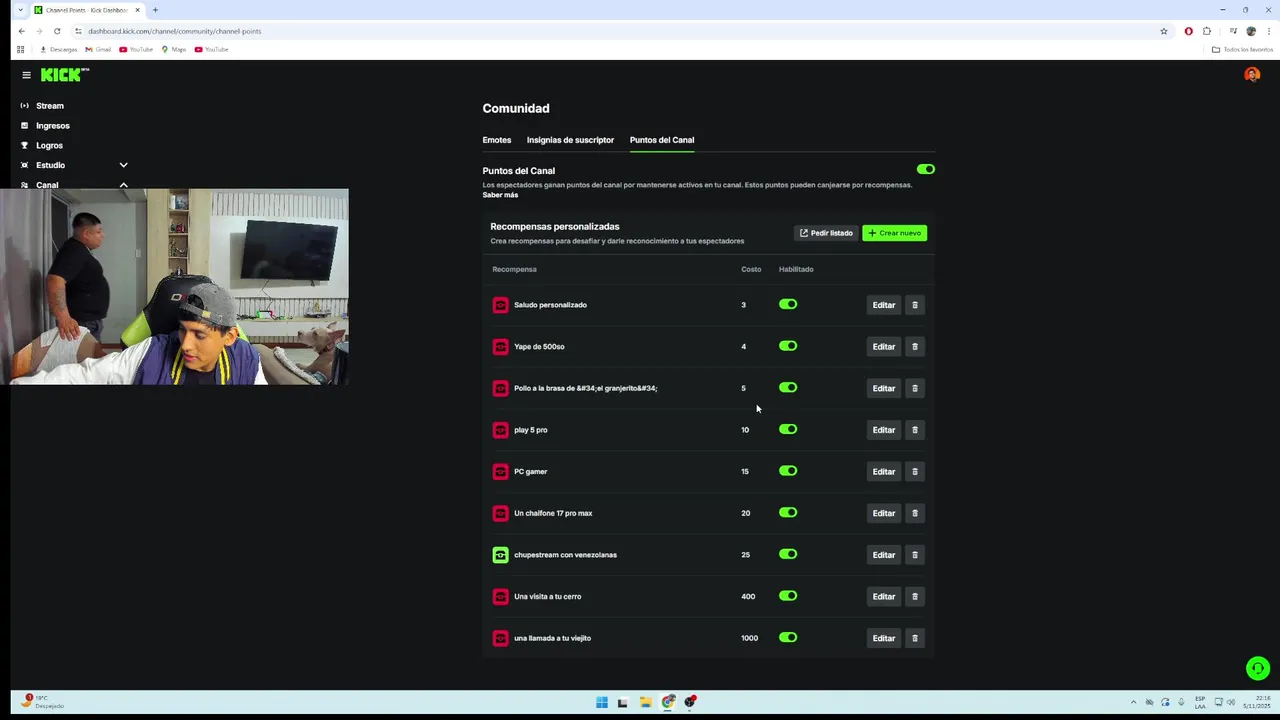Image resolution: width=1280 pixels, height=720 pixels.
Task: Edit the Una visita a tu cerro reward
Action: pos(884,597)
